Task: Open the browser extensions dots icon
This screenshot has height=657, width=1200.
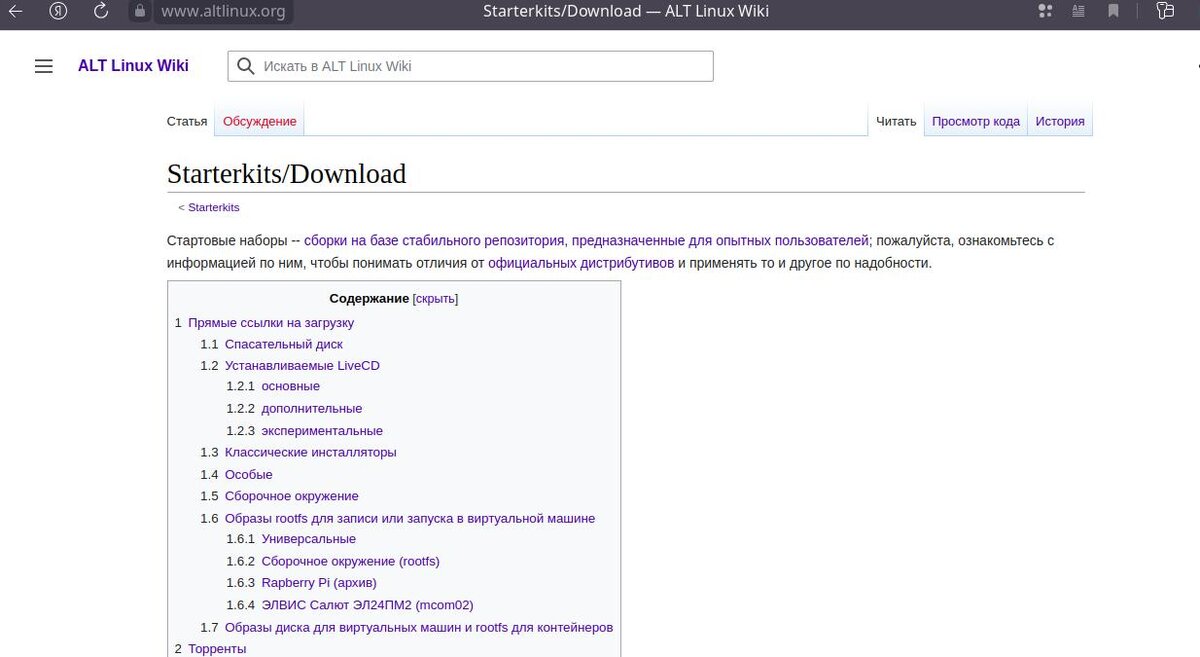Action: (x=1046, y=12)
